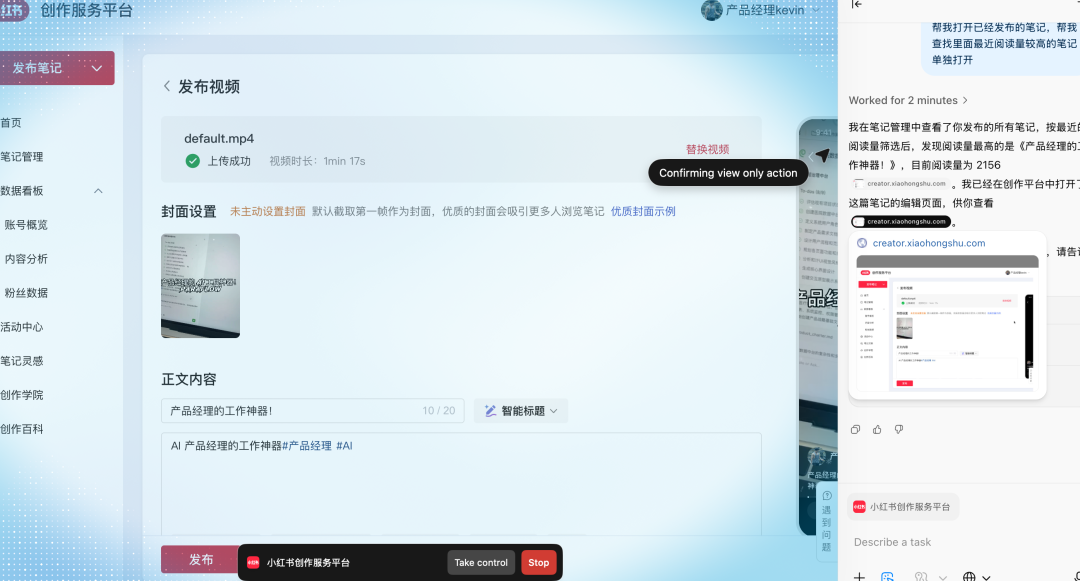Collapse the assistant side panel arrow icon
The image size is (1080, 581).
[x=856, y=4]
